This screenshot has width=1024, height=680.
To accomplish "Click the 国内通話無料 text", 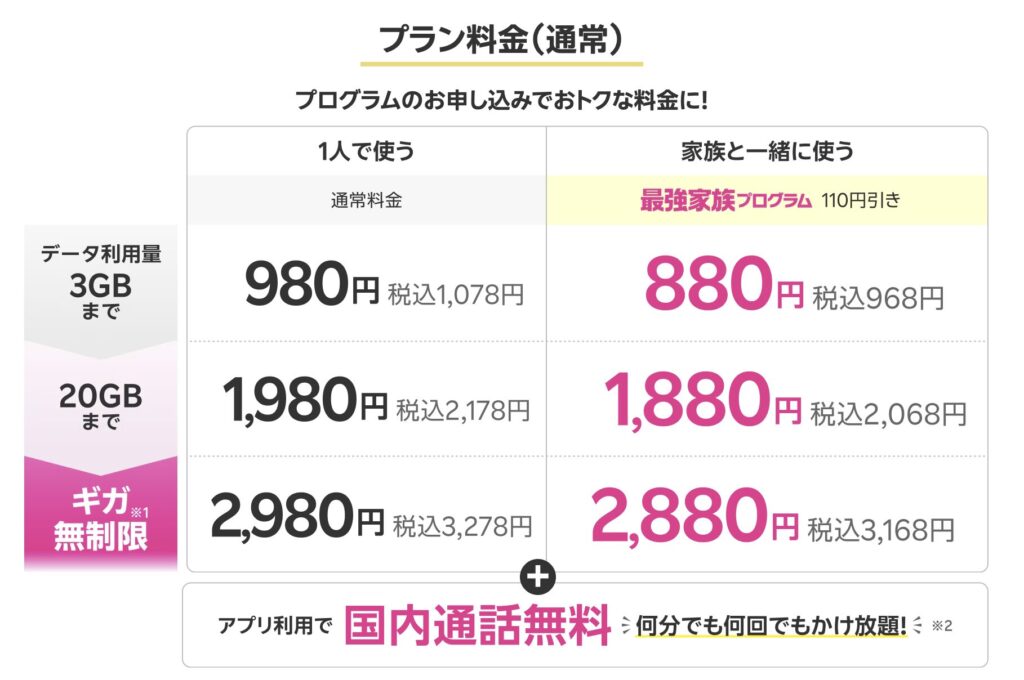I will (477, 627).
